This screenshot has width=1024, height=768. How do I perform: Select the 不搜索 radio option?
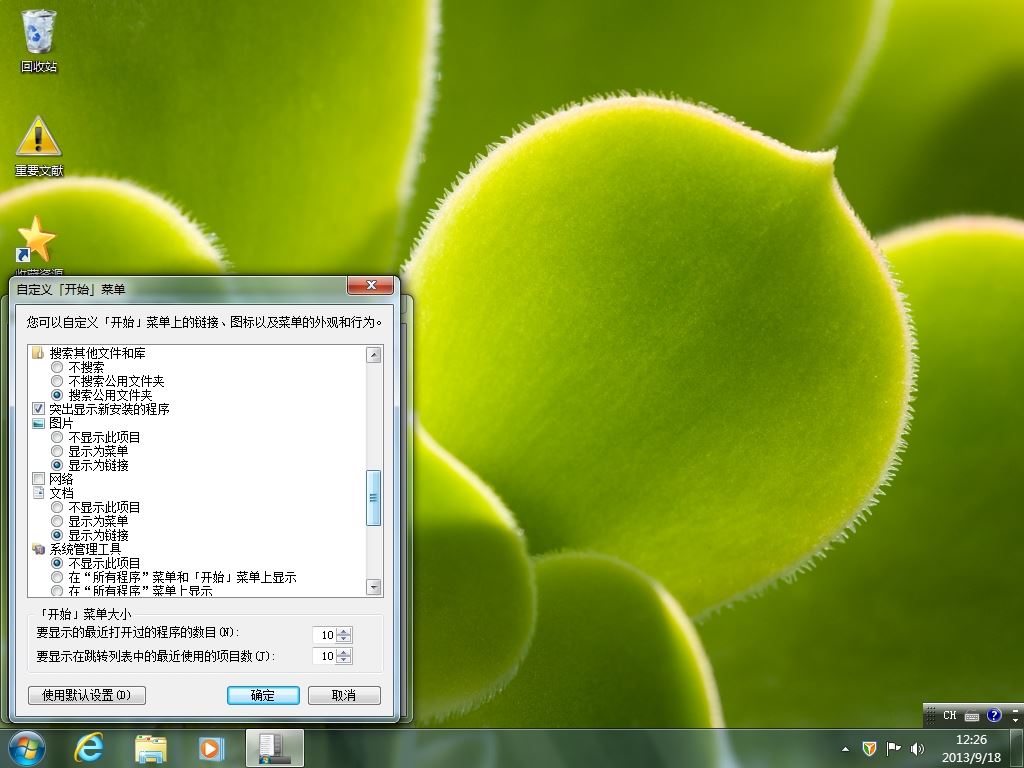(x=57, y=367)
